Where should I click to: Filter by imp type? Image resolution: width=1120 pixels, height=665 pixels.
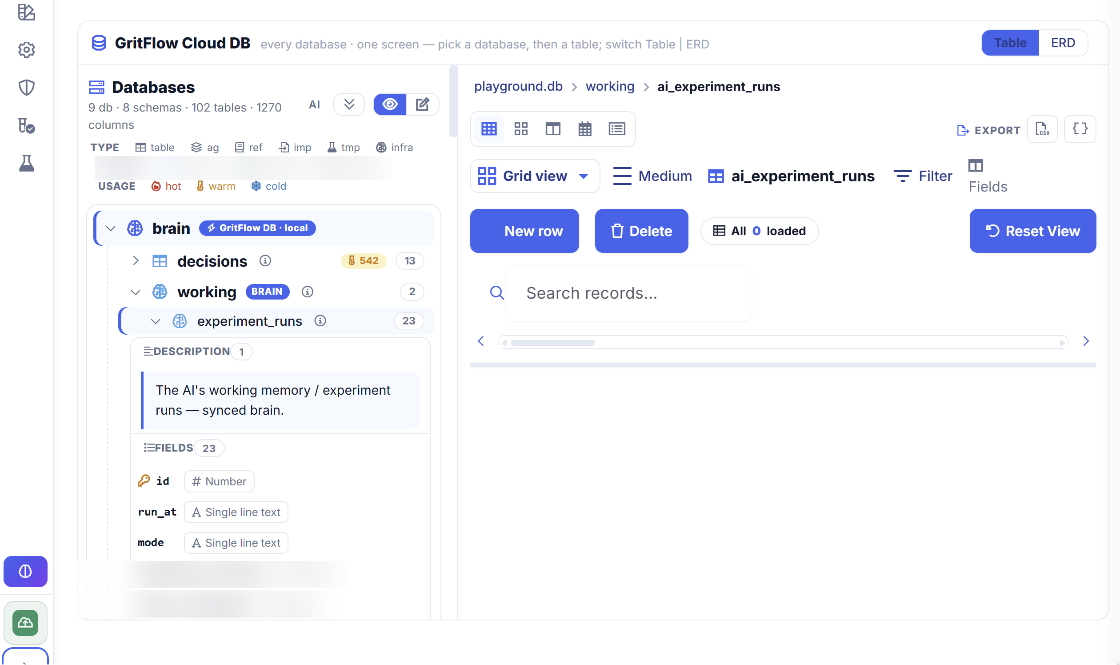pos(295,147)
